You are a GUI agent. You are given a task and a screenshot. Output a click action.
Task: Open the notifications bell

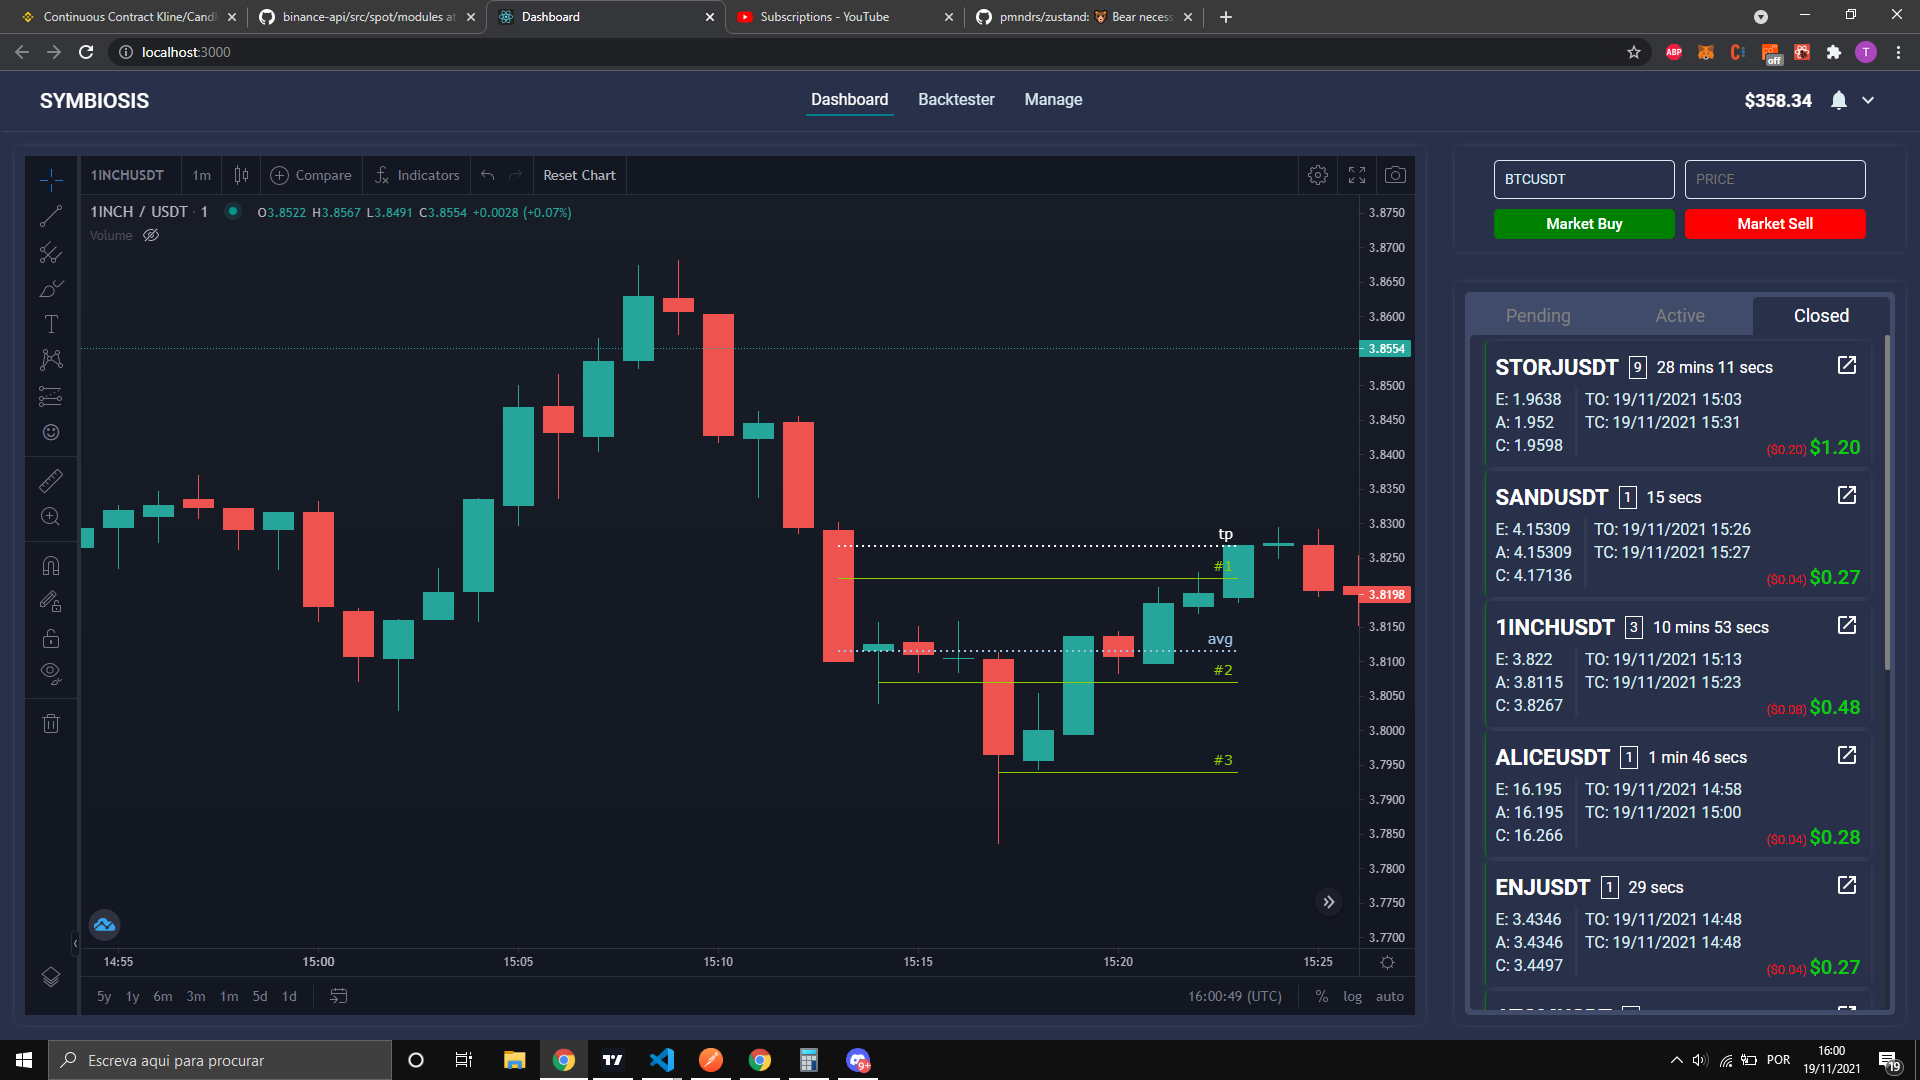point(1838,100)
